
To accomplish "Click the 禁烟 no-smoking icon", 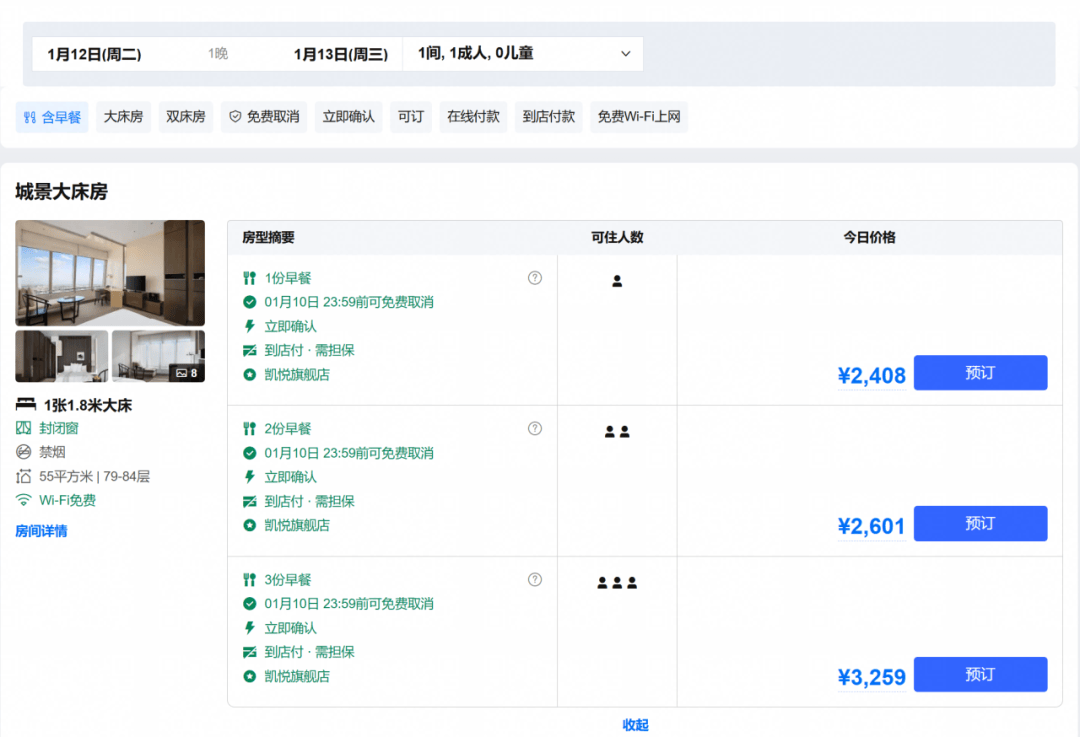I will point(23,452).
